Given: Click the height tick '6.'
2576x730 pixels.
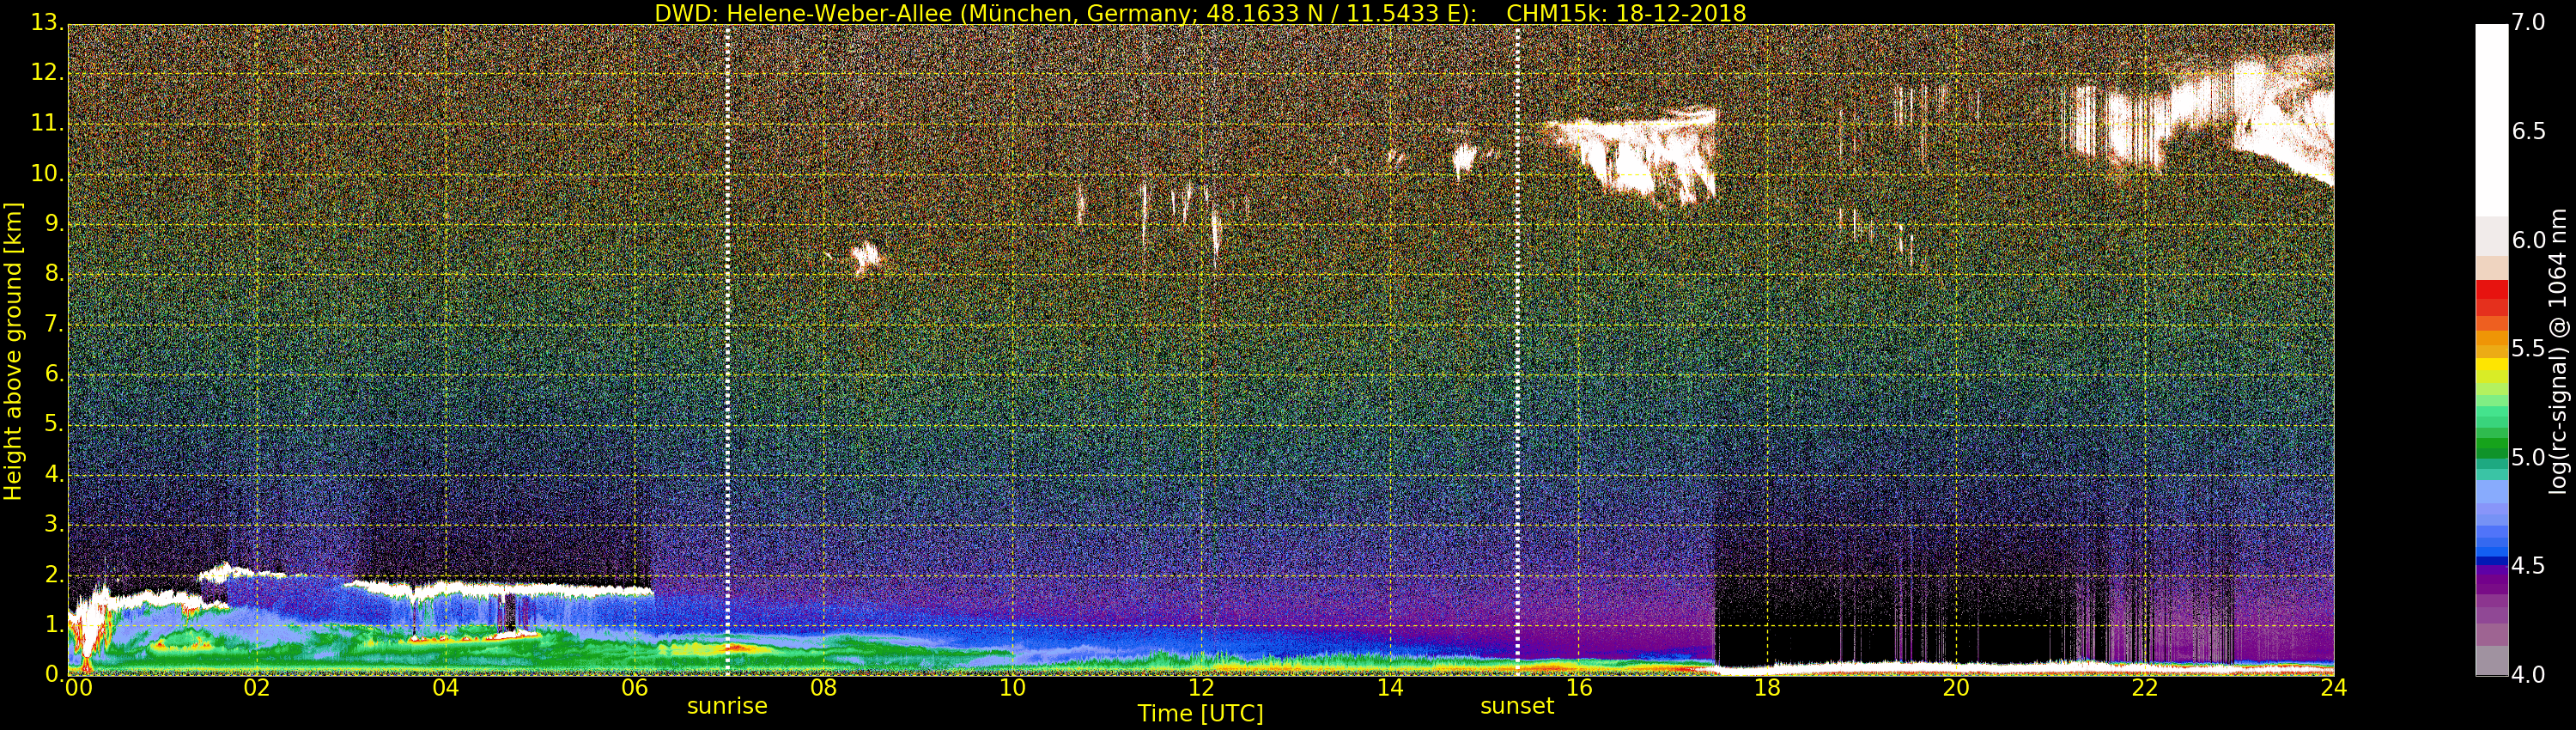Looking at the screenshot, I should [x=54, y=374].
